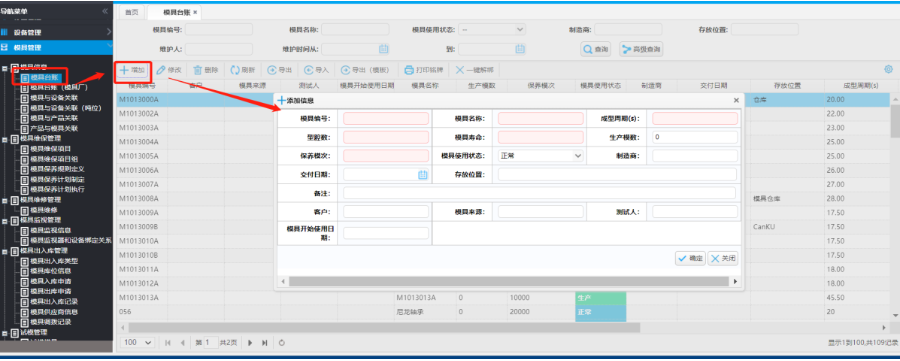Collapse the 模具管理 menu section
This screenshot has width=900, height=361.
(56, 48)
